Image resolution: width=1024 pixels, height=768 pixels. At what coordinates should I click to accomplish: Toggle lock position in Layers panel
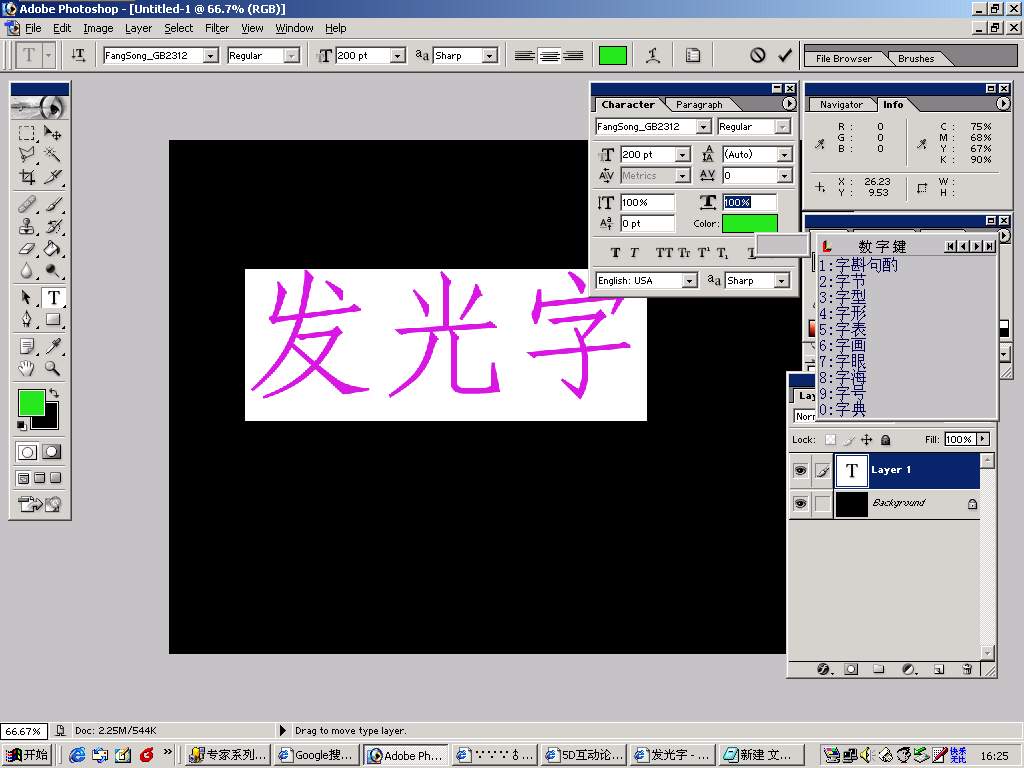click(867, 440)
